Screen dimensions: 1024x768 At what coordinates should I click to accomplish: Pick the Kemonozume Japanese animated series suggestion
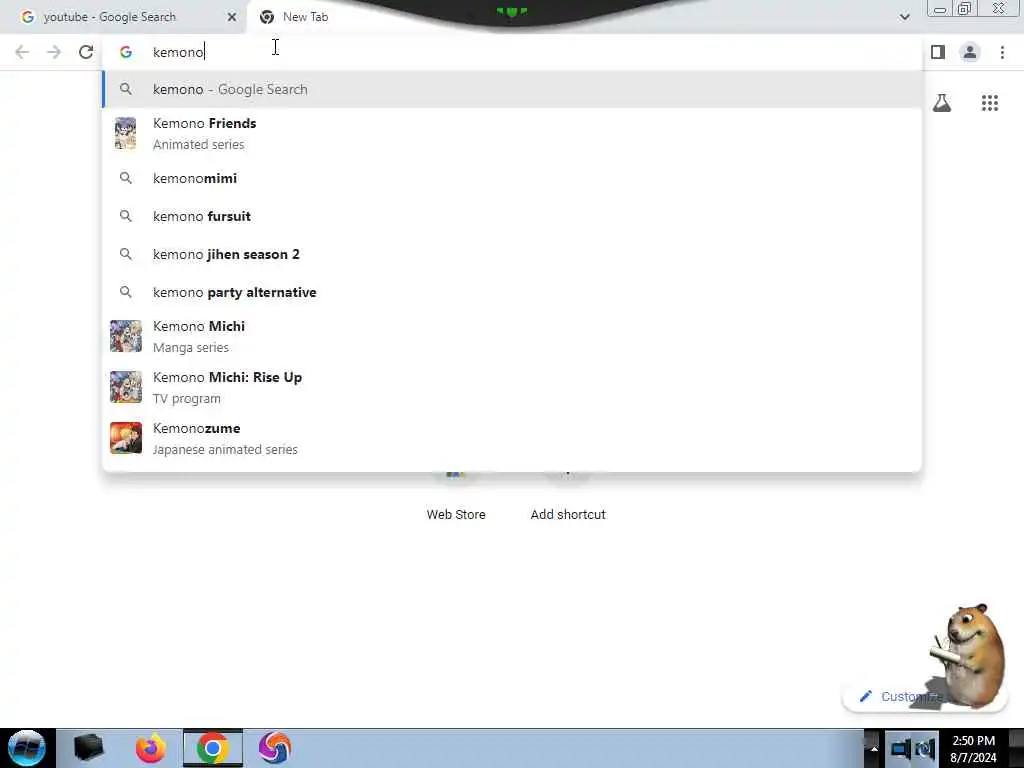[x=512, y=438]
